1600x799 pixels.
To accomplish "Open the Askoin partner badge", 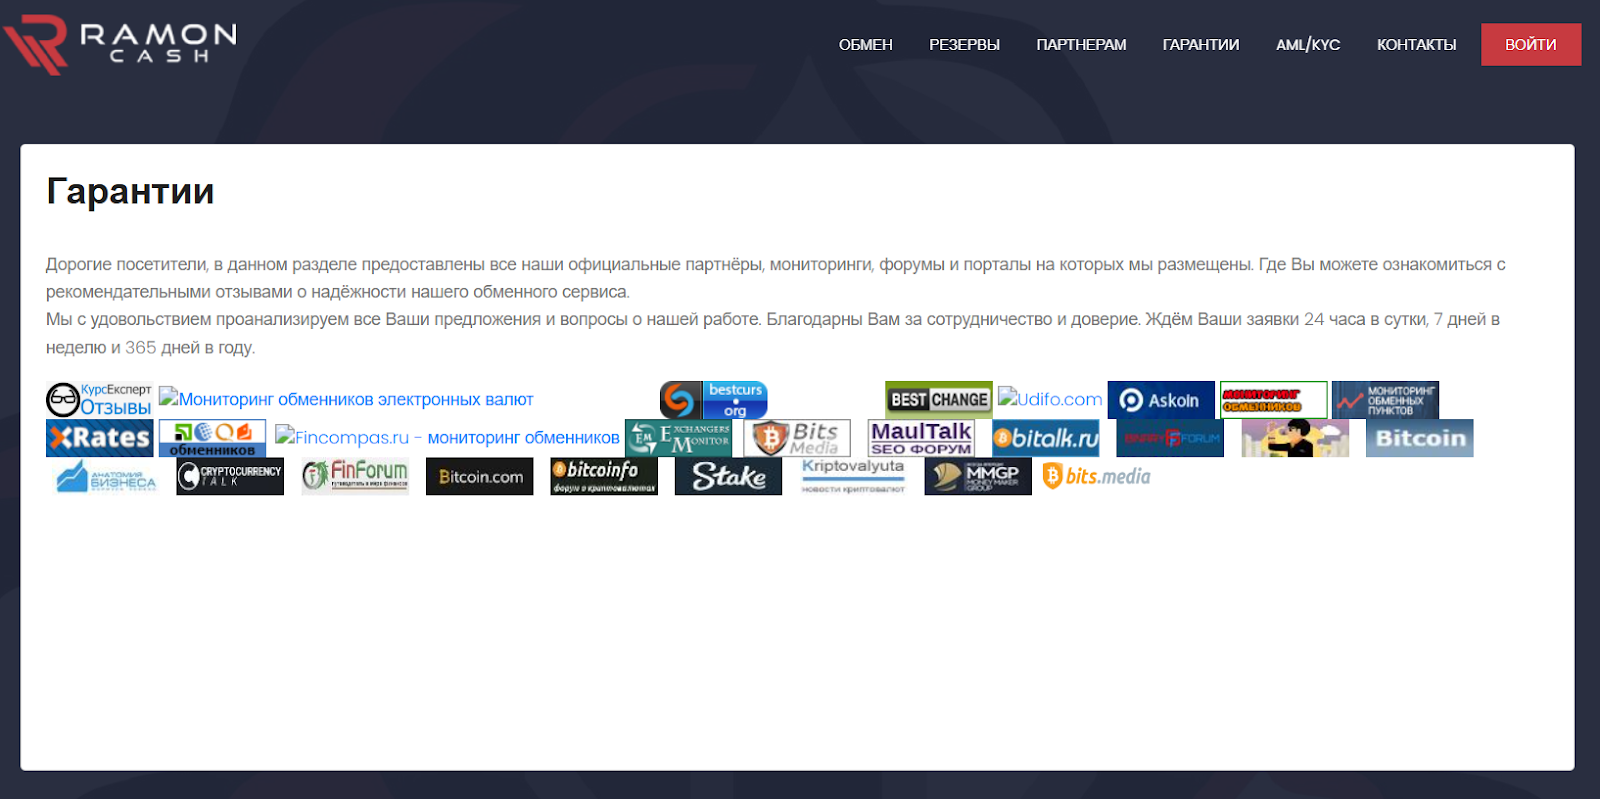I will pyautogui.click(x=1161, y=400).
